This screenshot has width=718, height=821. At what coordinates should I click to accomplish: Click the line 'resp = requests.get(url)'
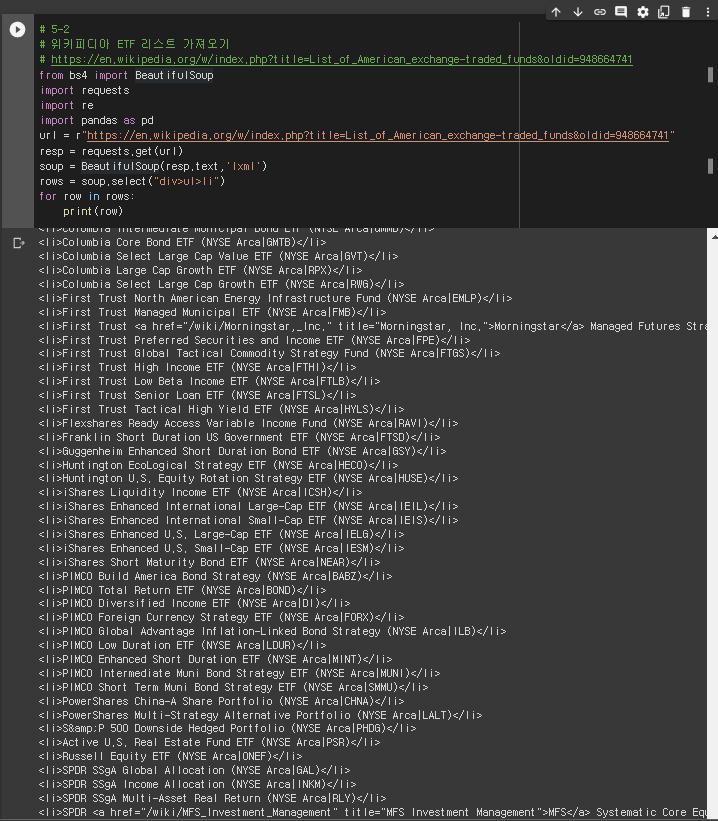coord(111,151)
